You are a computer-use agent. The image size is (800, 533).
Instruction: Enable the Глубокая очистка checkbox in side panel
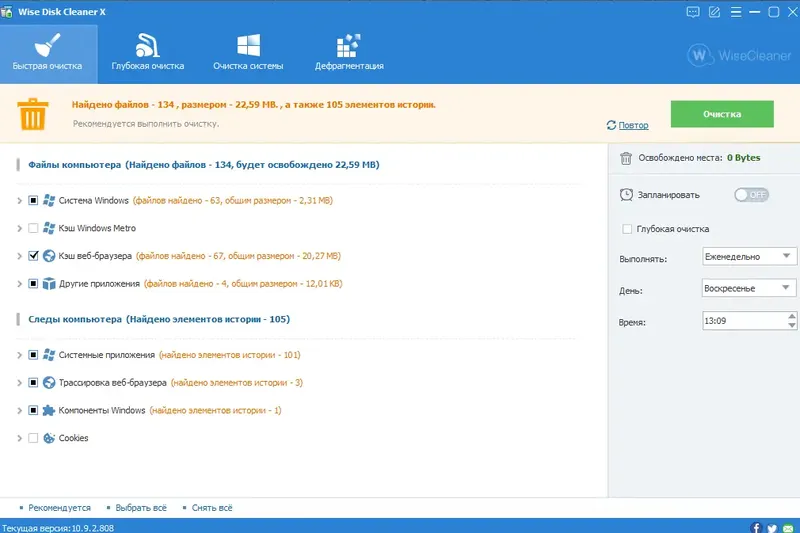(627, 229)
